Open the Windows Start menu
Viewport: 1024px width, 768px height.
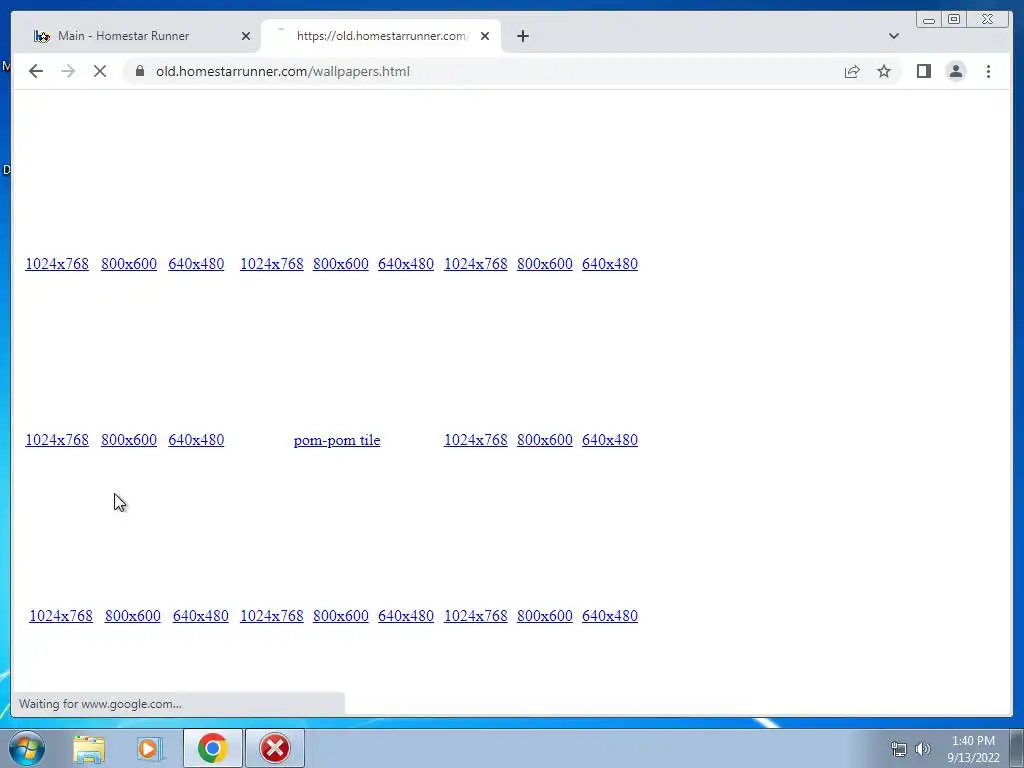[27, 748]
